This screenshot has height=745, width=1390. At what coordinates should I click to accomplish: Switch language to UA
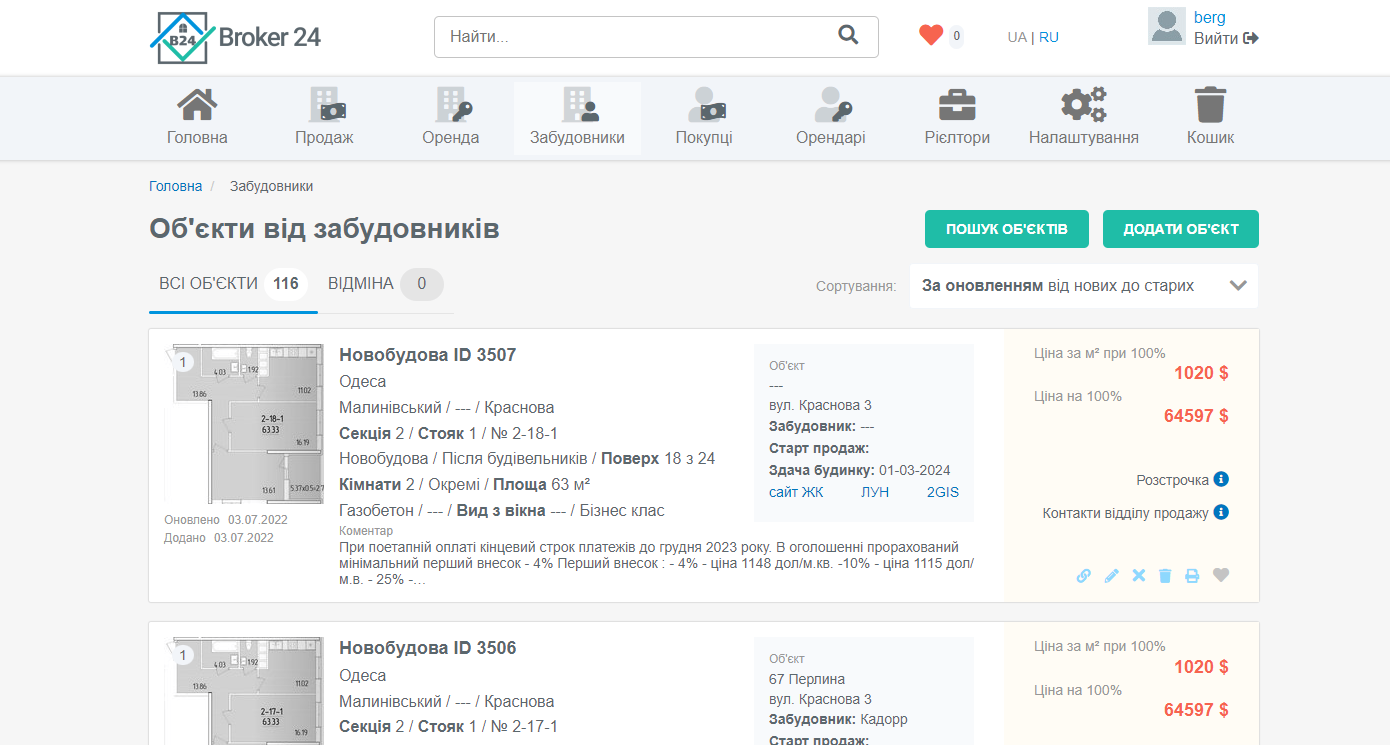1017,37
